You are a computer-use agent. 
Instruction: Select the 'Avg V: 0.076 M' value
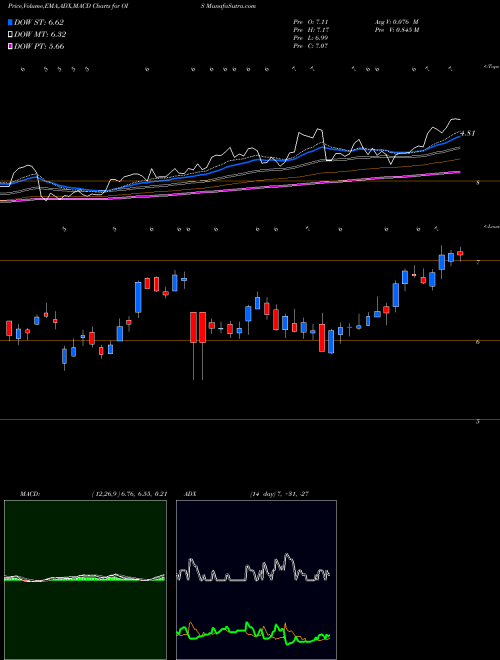[396, 22]
